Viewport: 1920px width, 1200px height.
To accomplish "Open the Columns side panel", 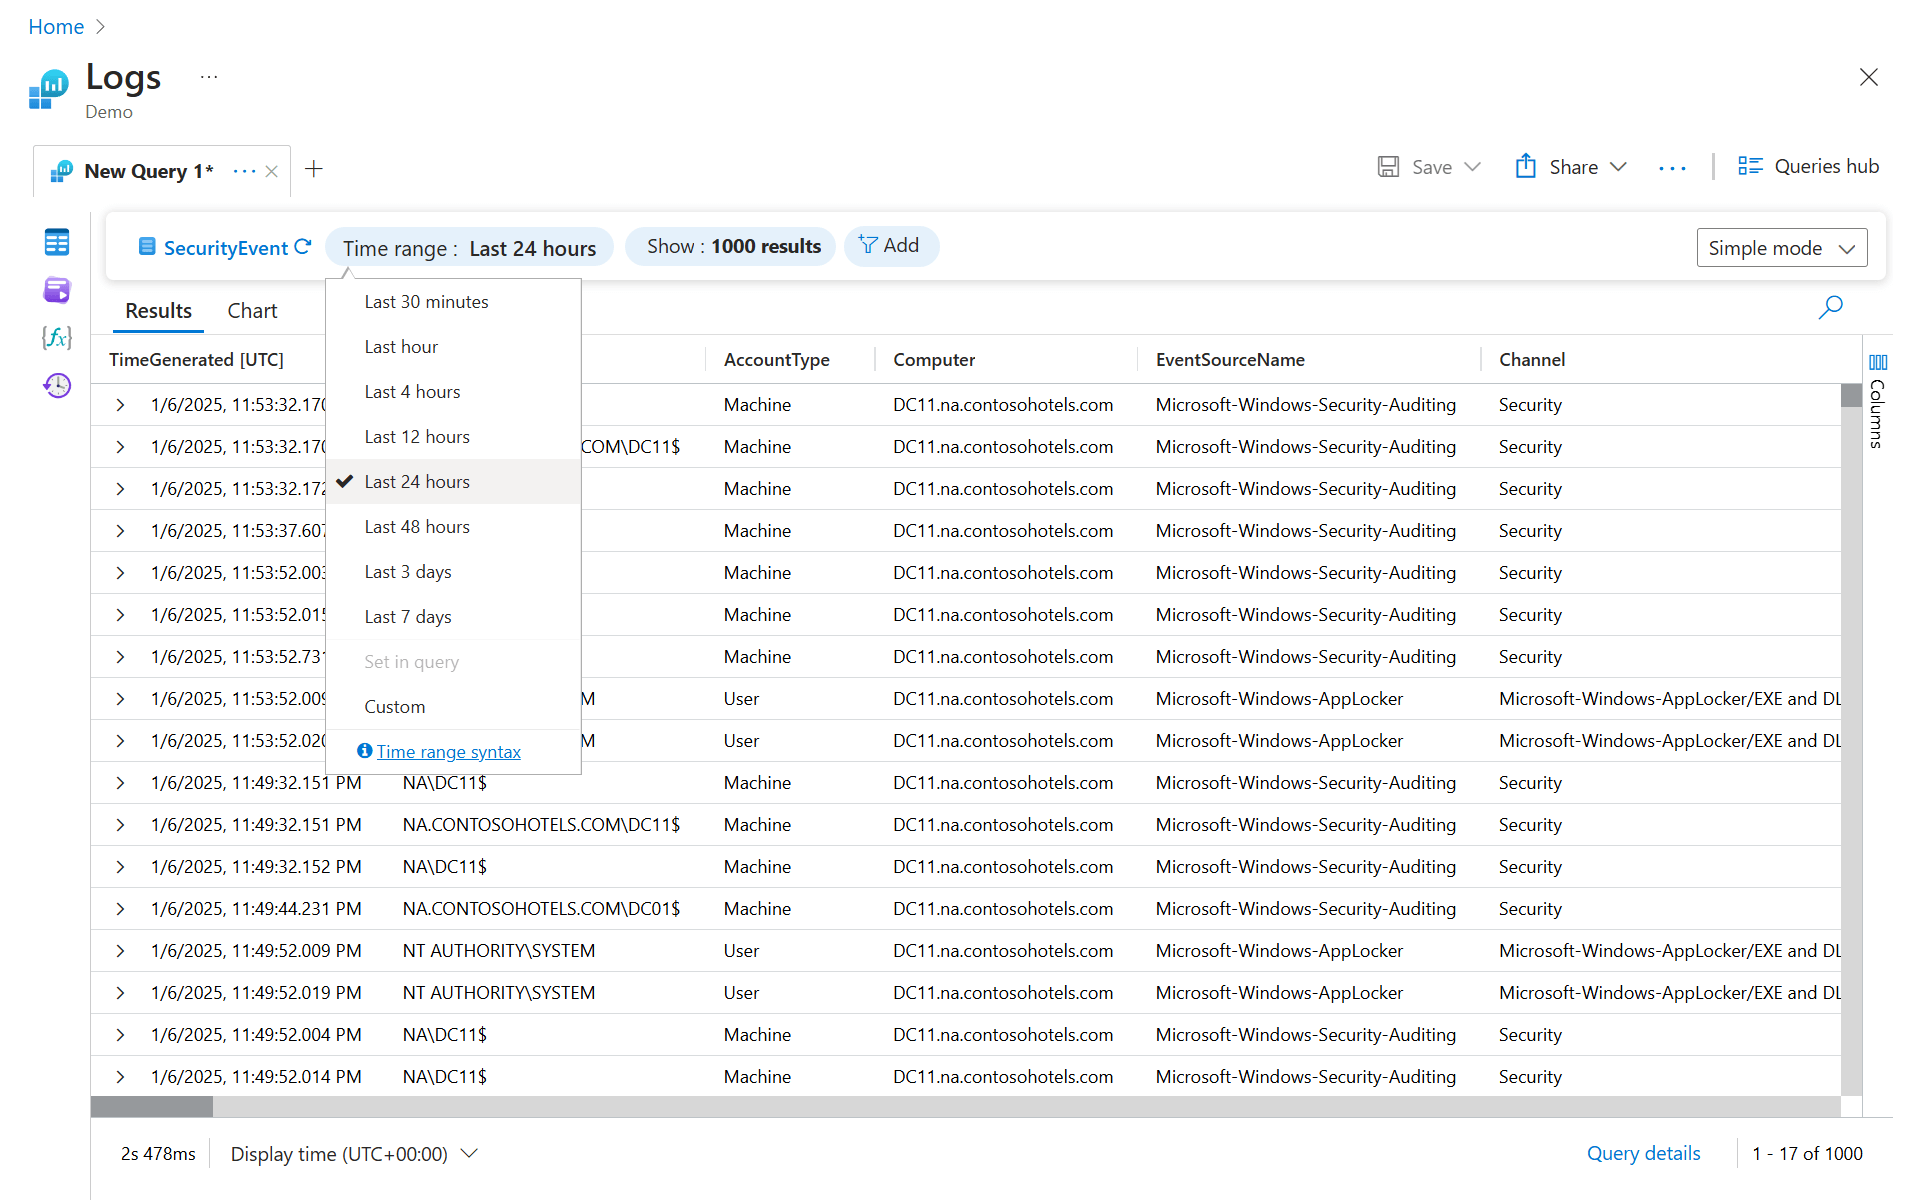I will [x=1877, y=400].
